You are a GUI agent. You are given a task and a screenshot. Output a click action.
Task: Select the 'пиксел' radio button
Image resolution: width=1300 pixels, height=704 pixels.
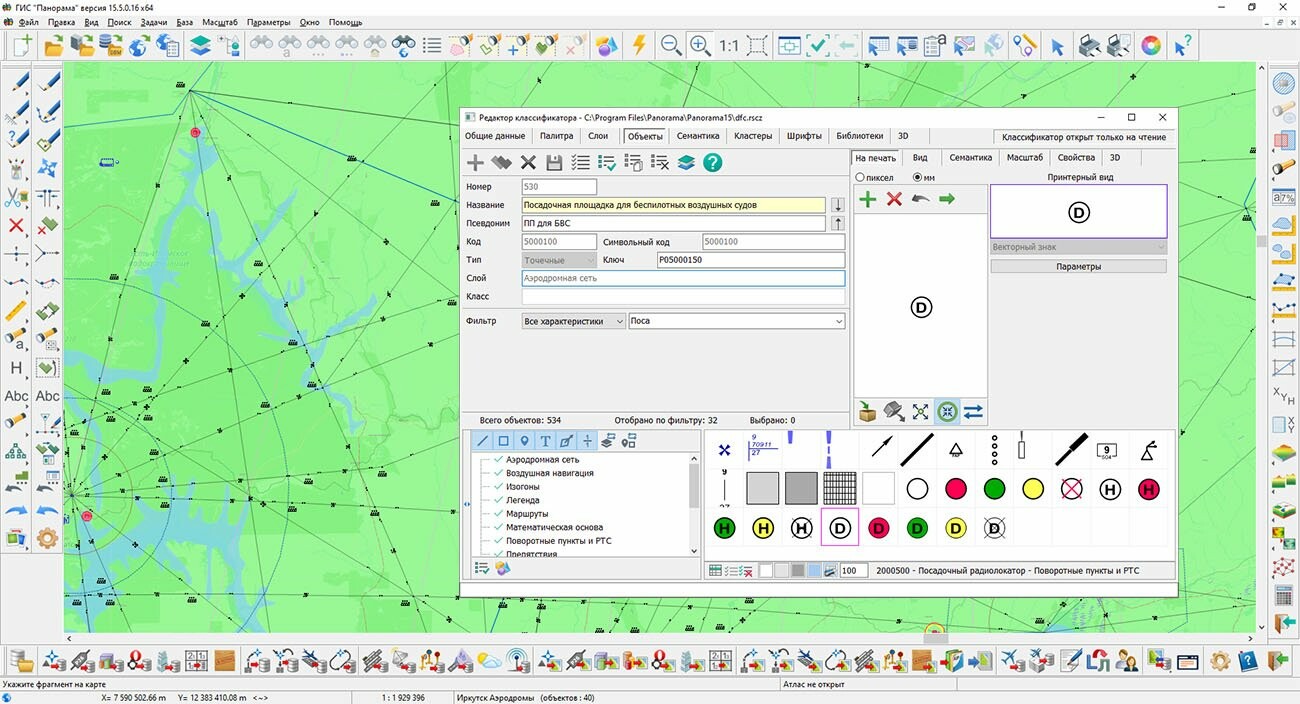pyautogui.click(x=860, y=178)
